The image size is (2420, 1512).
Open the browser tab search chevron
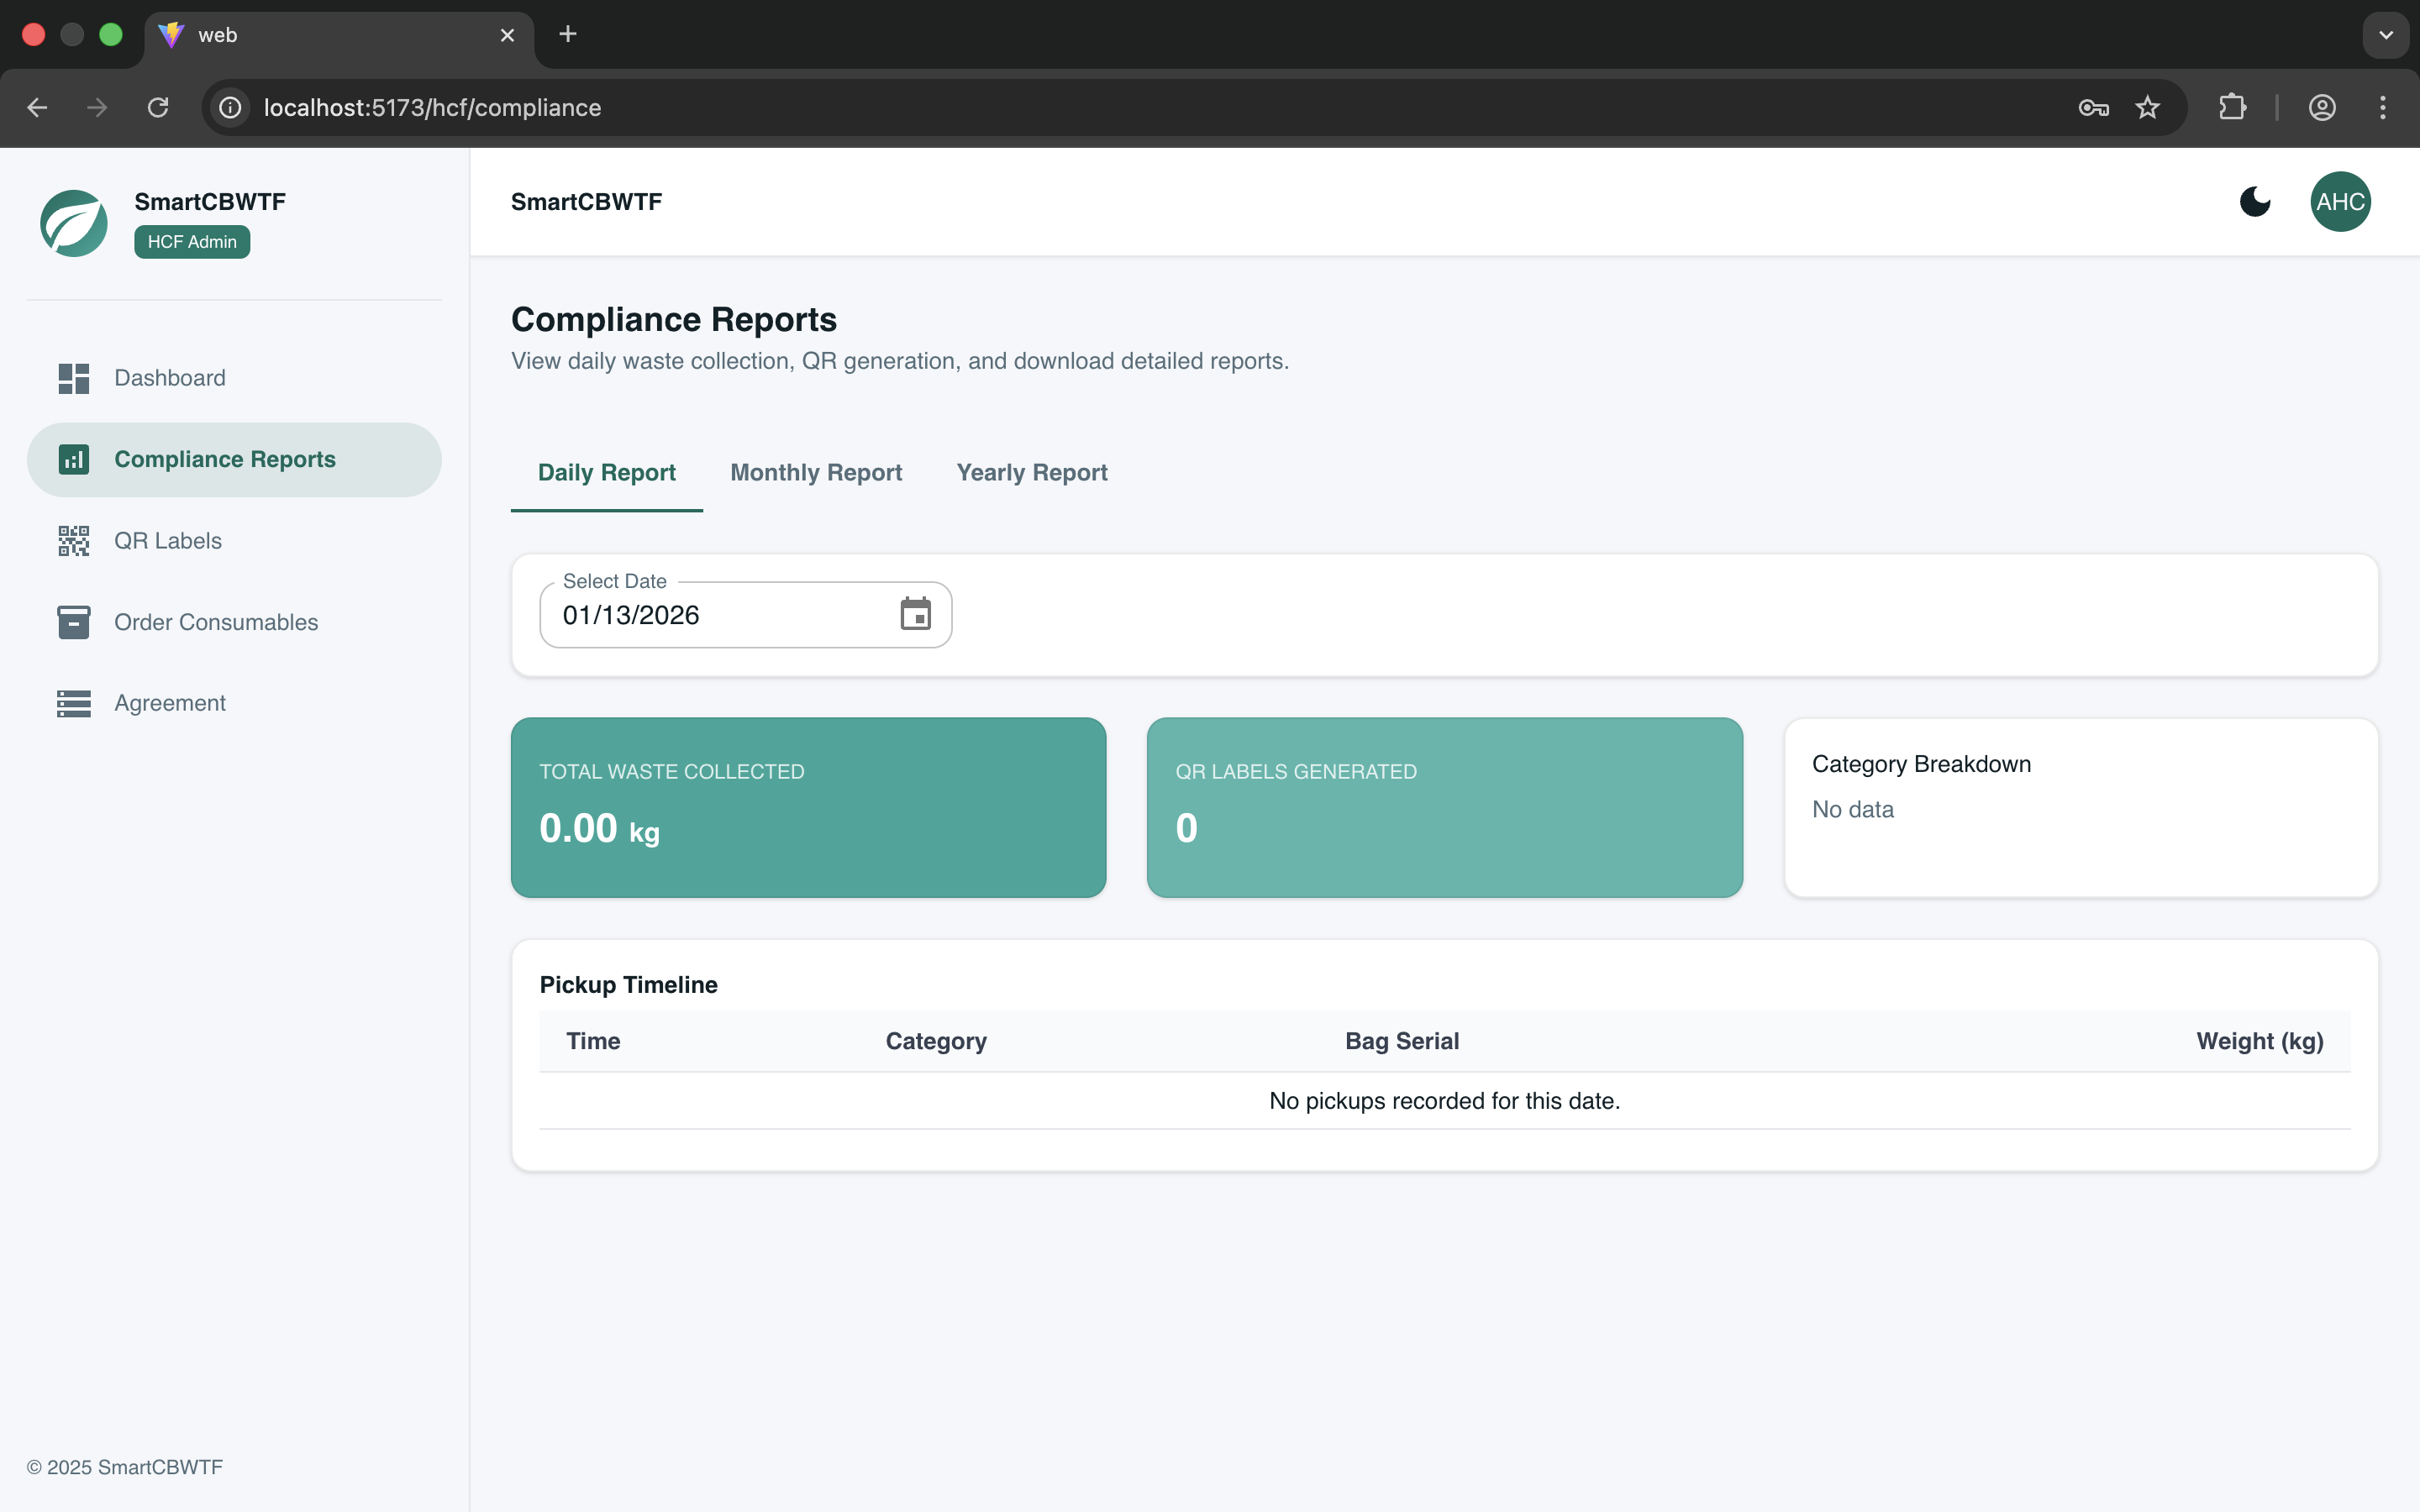tap(2385, 35)
